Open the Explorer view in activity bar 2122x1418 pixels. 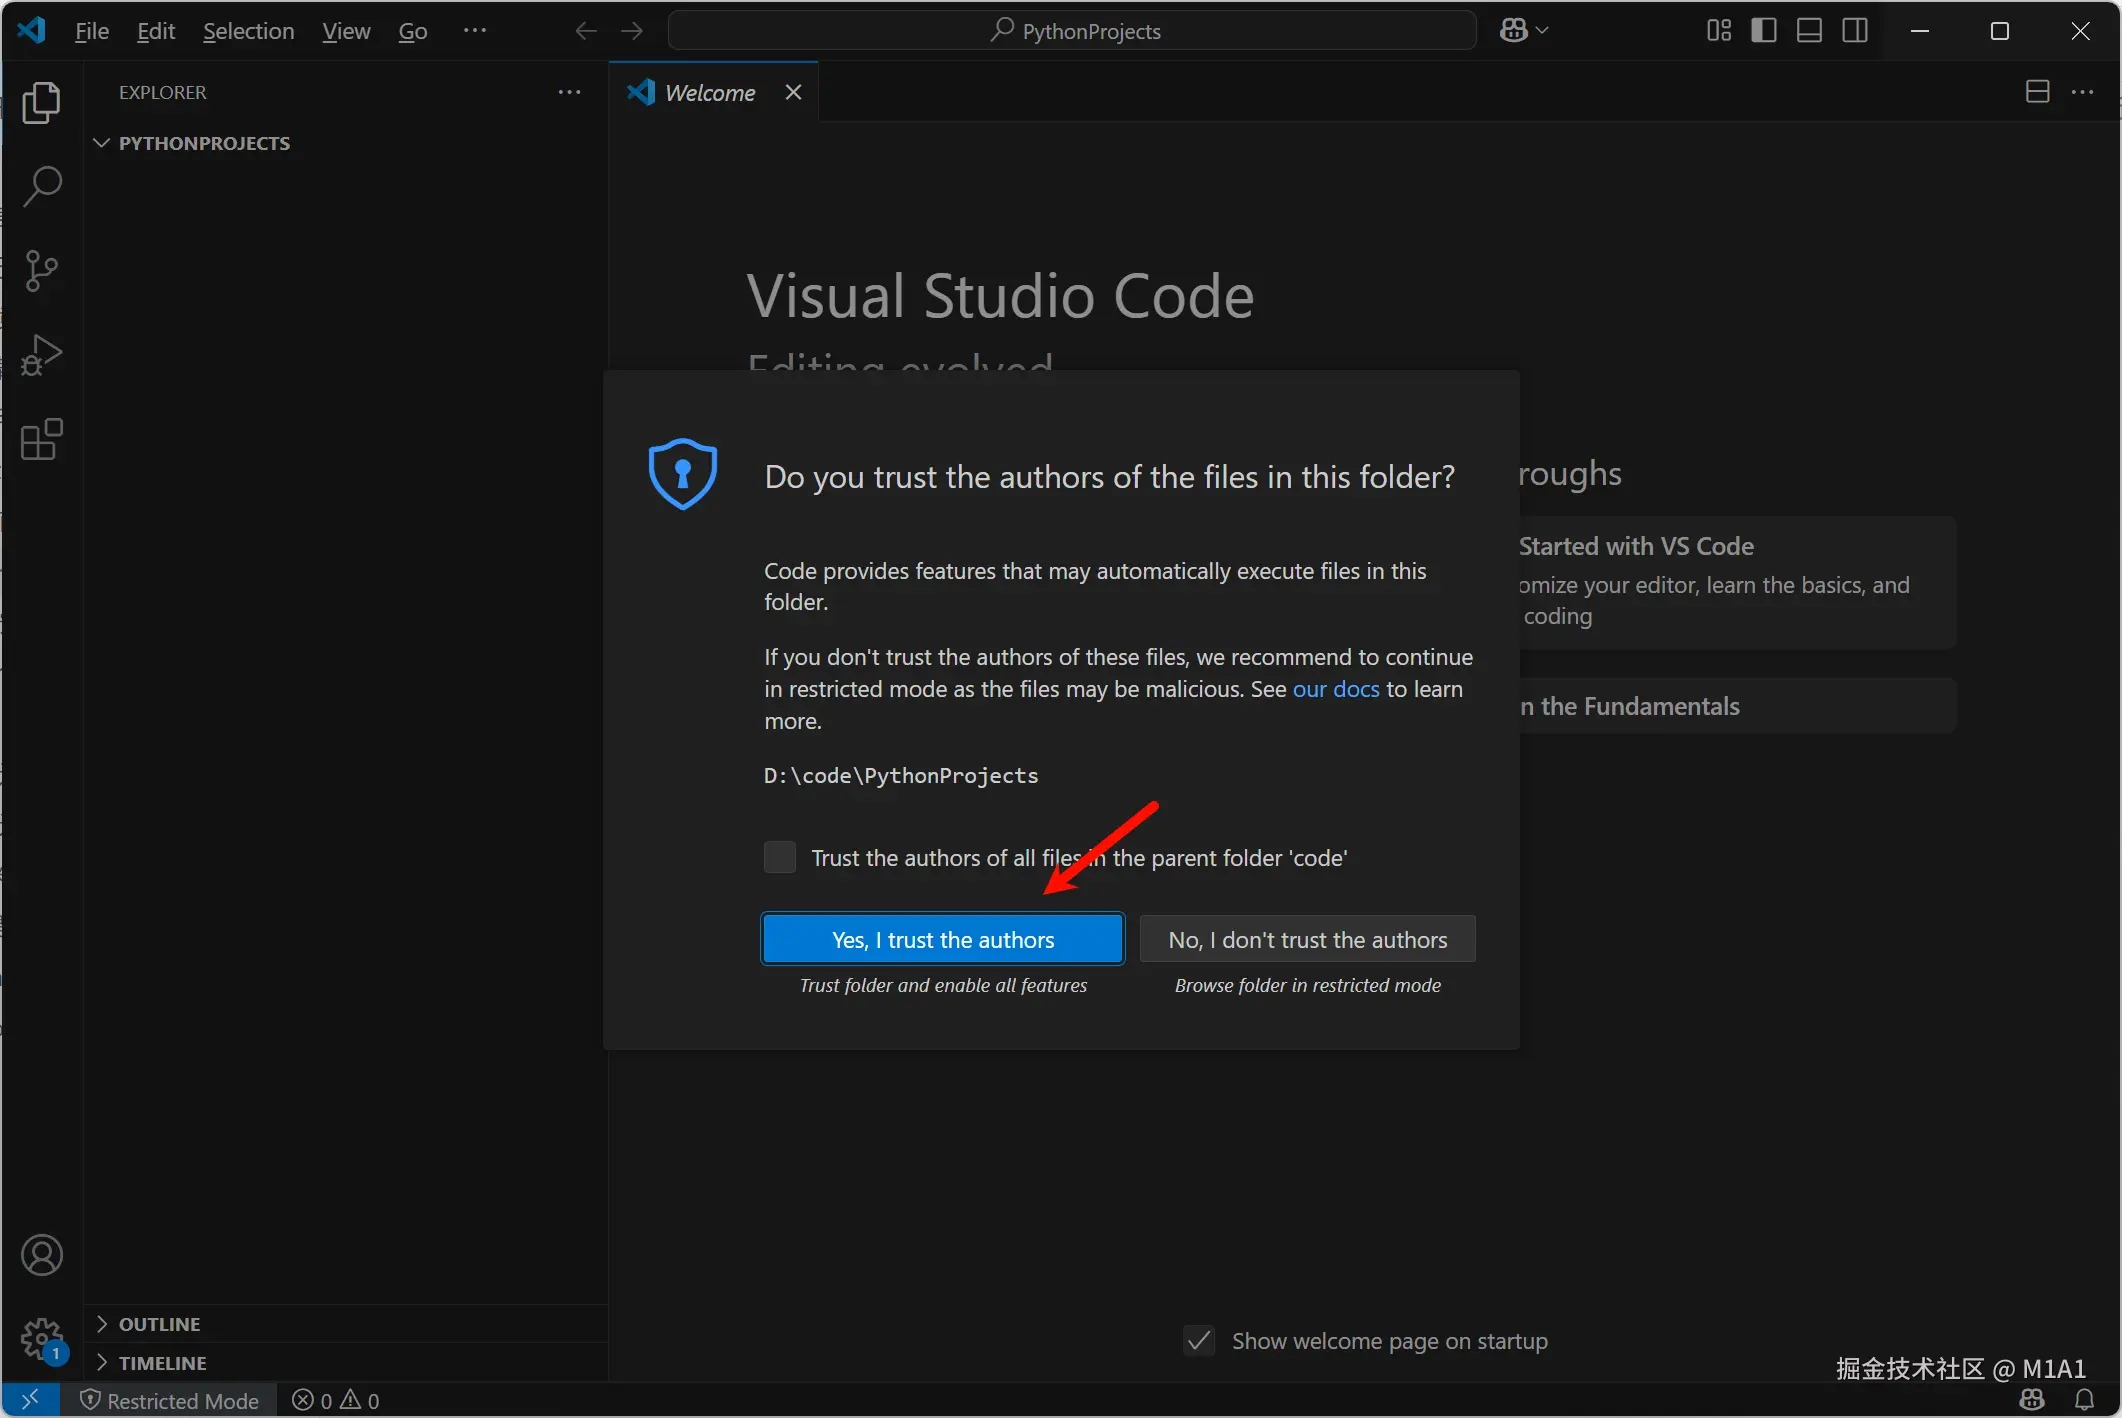41,103
